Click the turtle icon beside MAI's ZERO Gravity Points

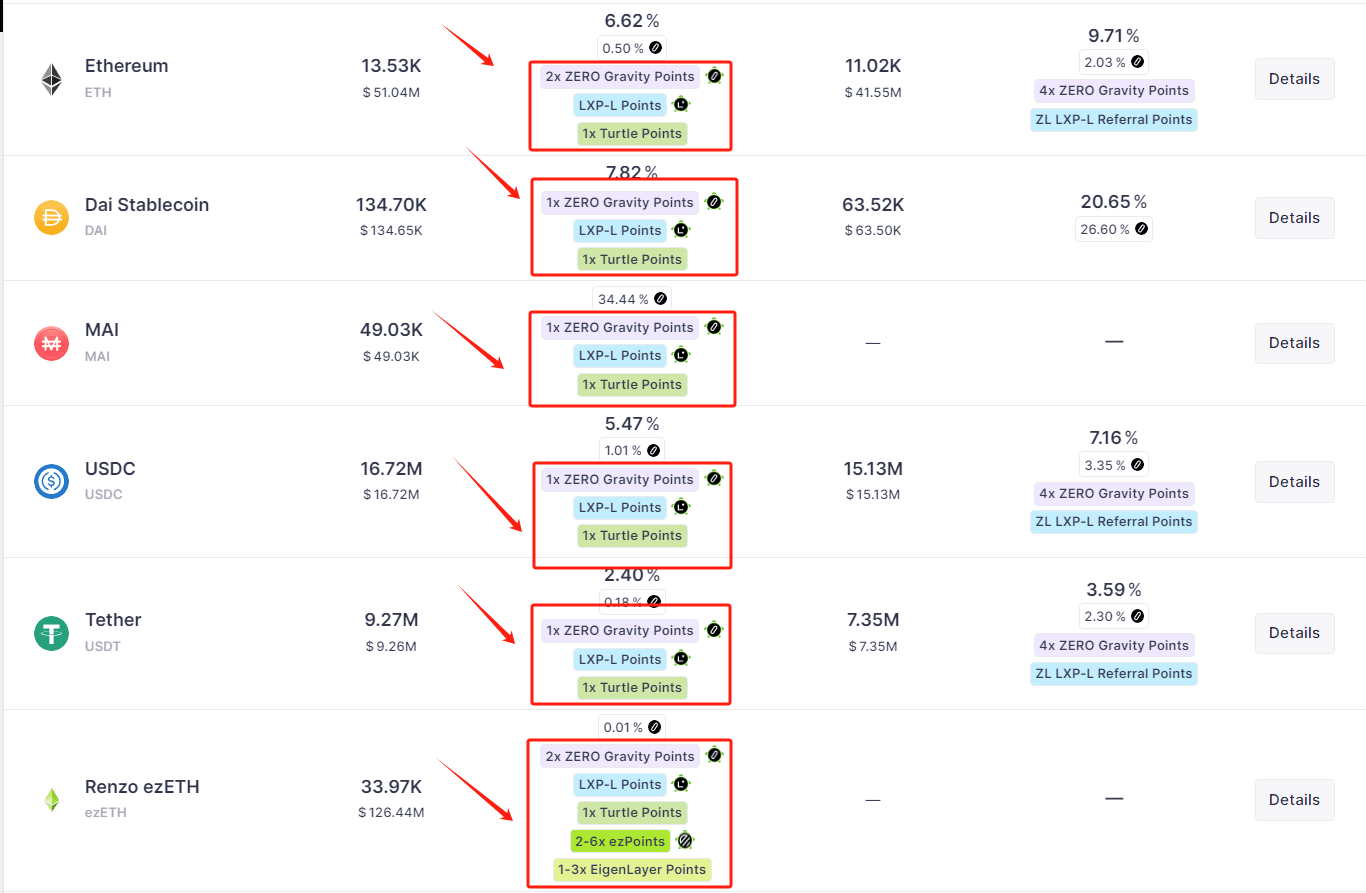[714, 327]
